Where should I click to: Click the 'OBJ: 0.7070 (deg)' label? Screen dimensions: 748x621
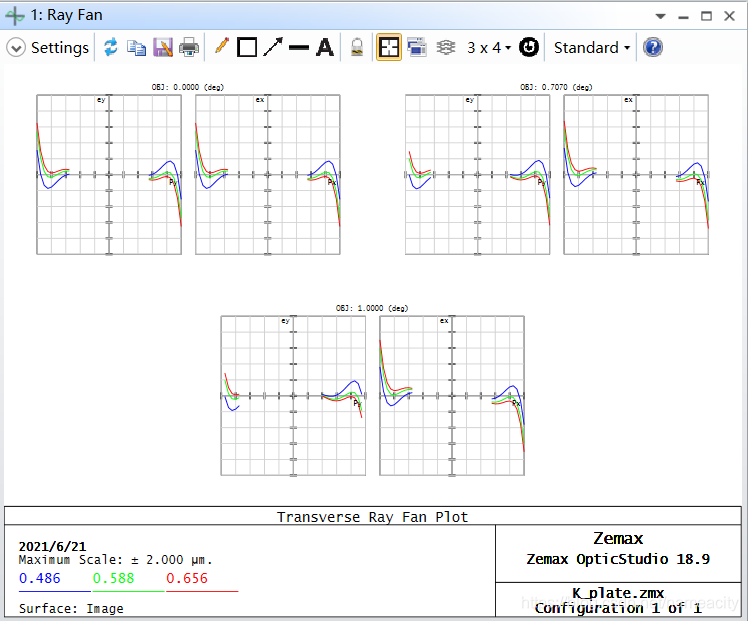tap(556, 87)
